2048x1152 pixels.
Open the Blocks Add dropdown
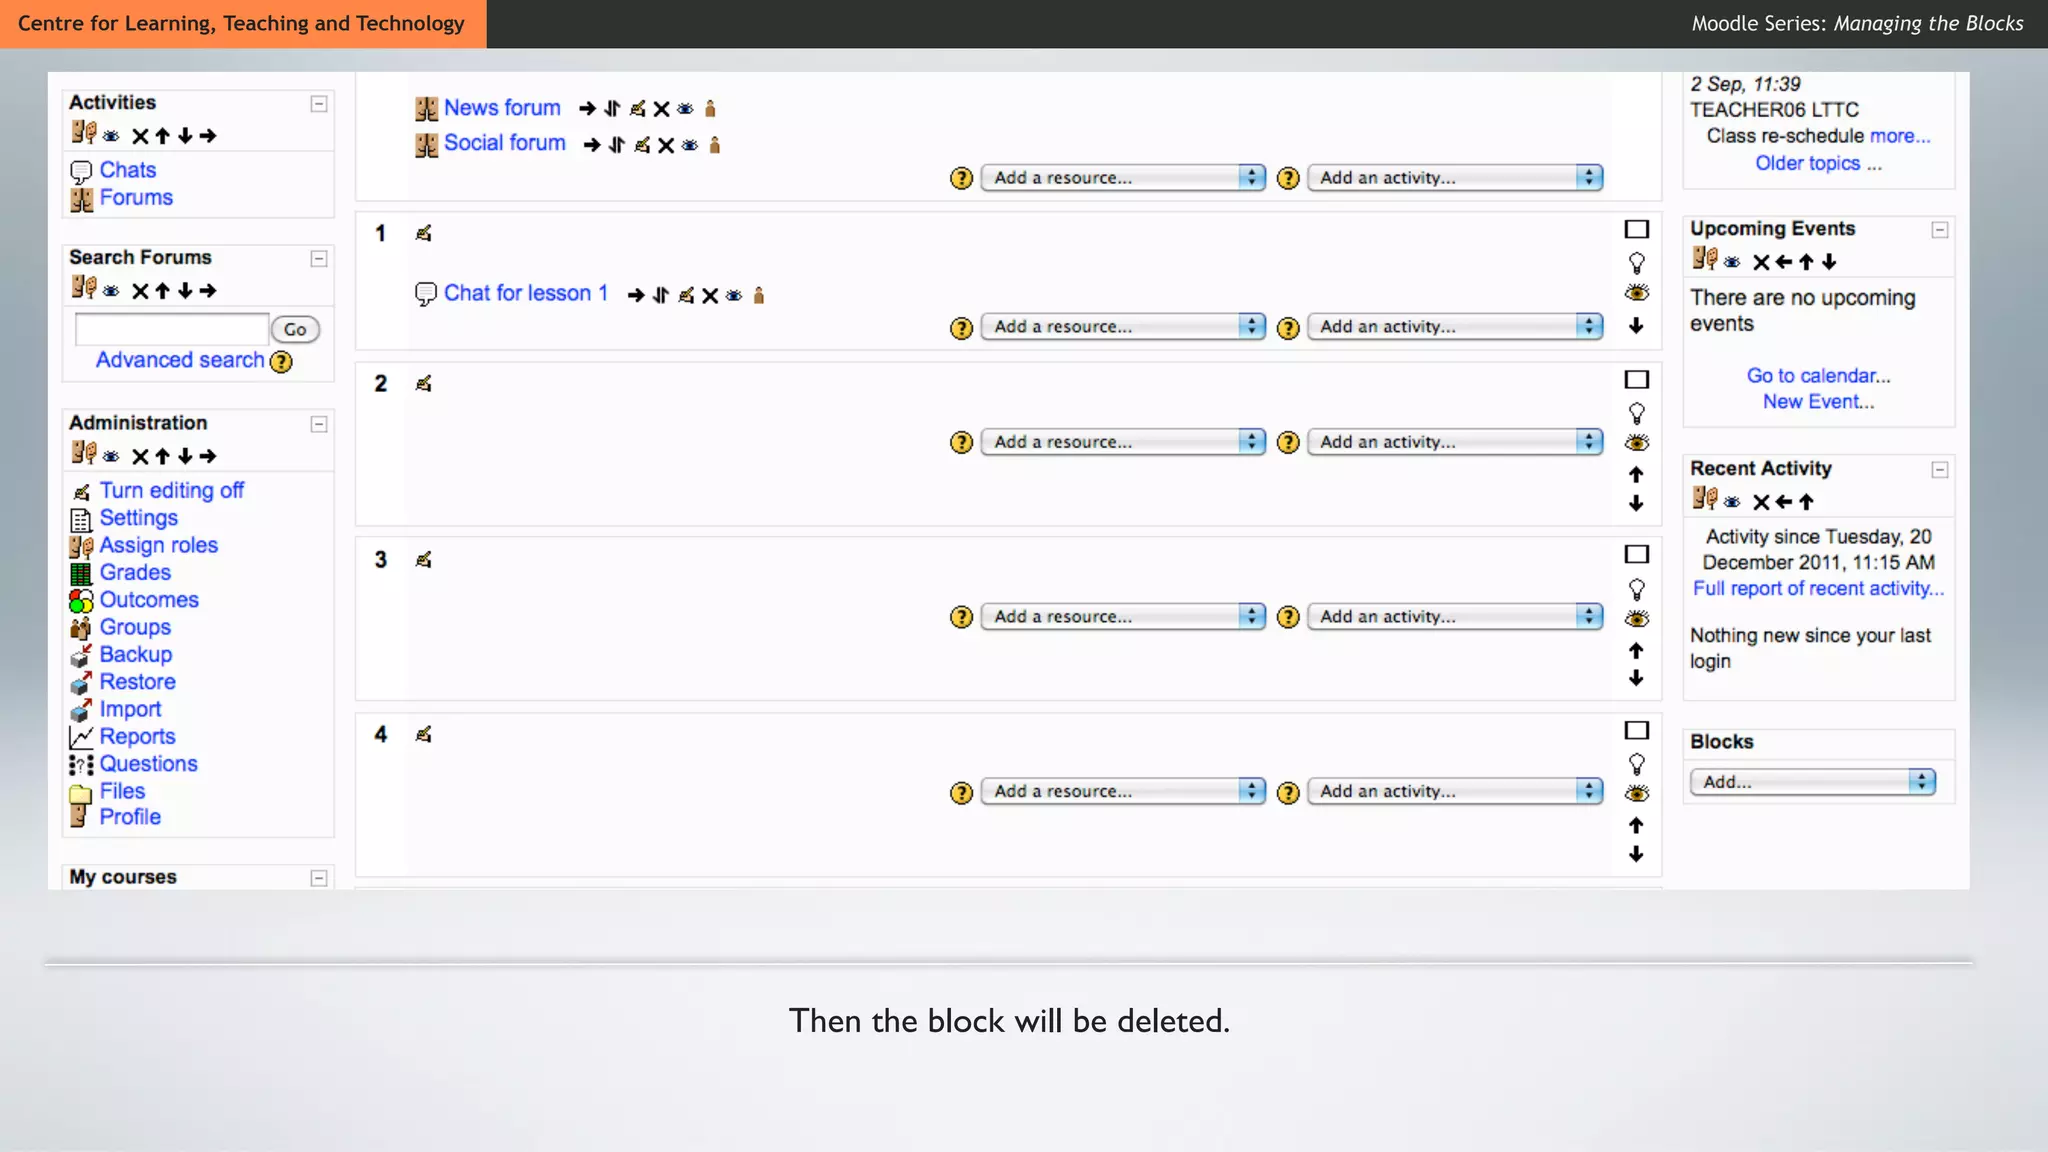1812,782
